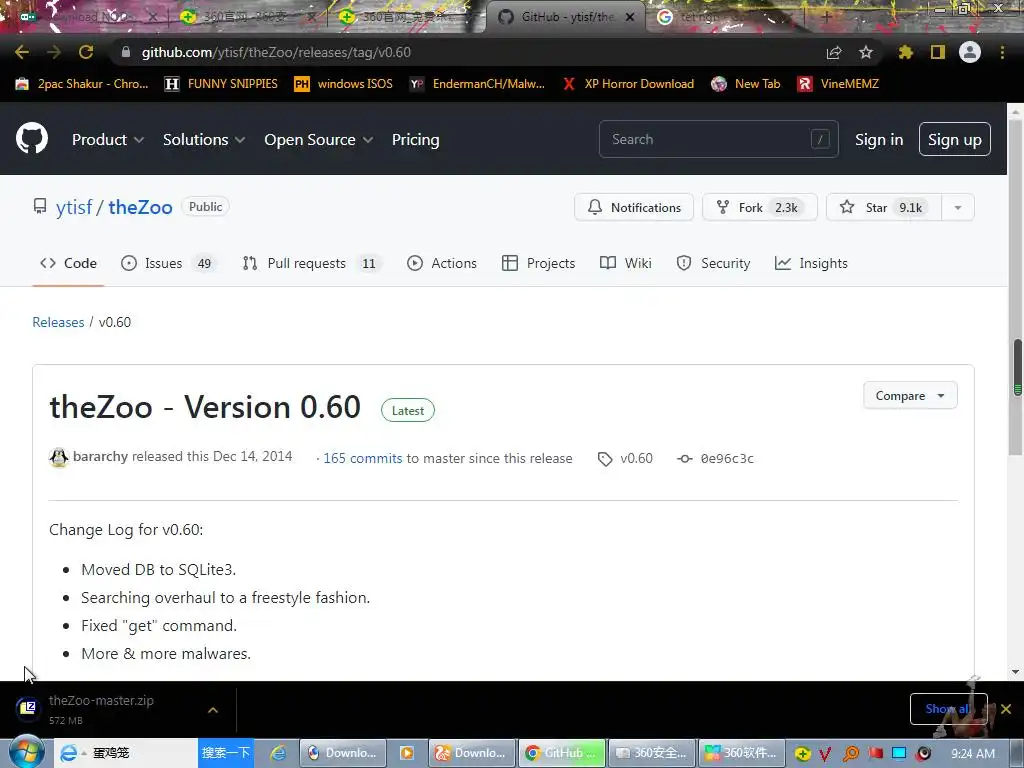
Task: Open the Chrome profile avatar
Action: tap(970, 52)
